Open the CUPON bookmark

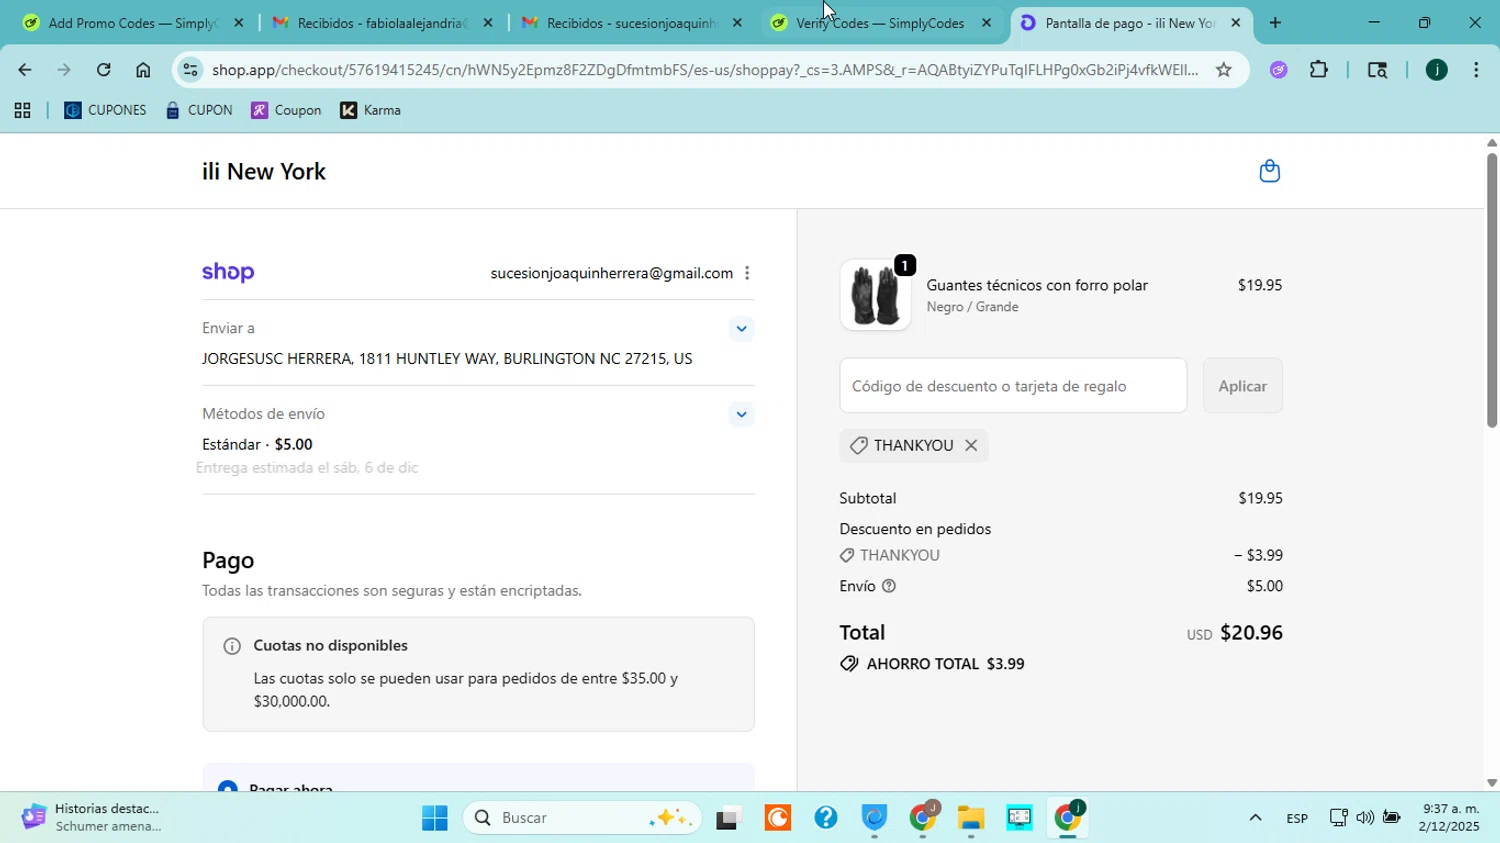199,110
